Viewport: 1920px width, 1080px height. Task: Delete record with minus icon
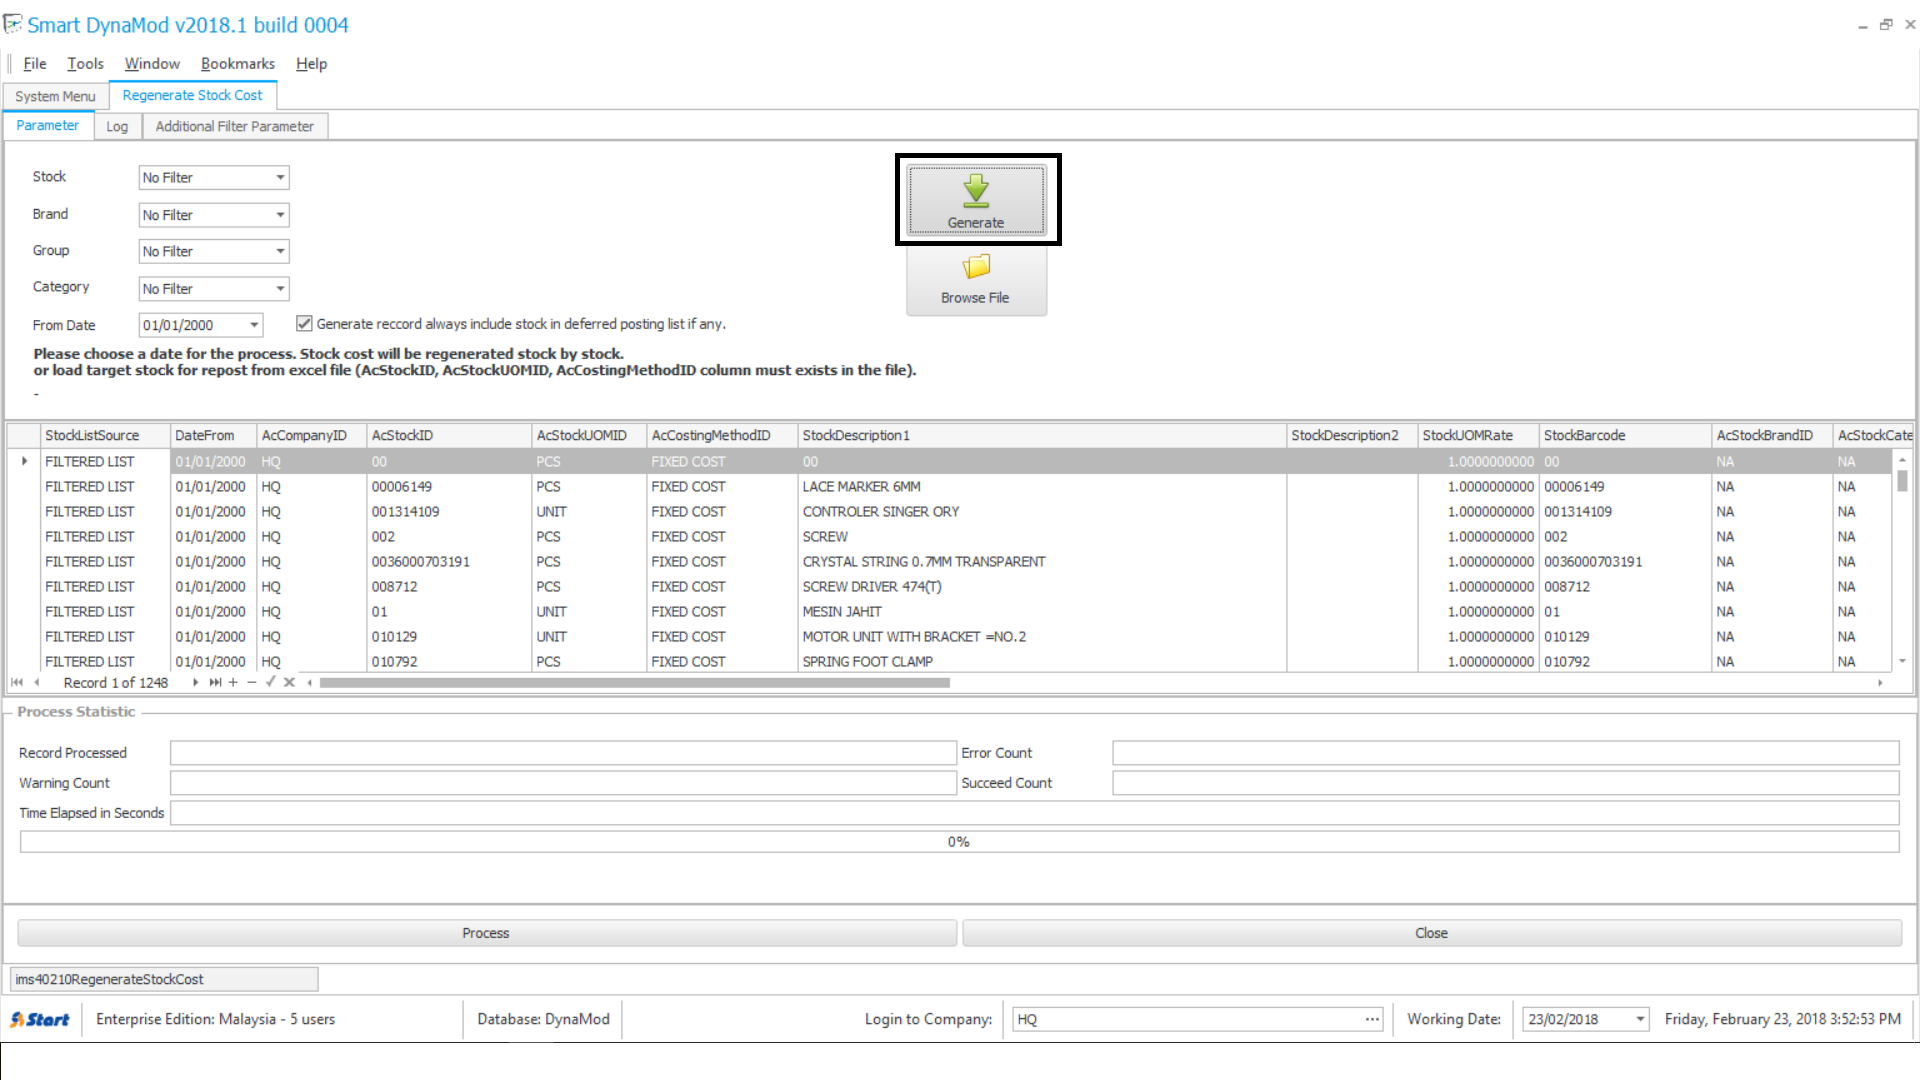[x=252, y=683]
